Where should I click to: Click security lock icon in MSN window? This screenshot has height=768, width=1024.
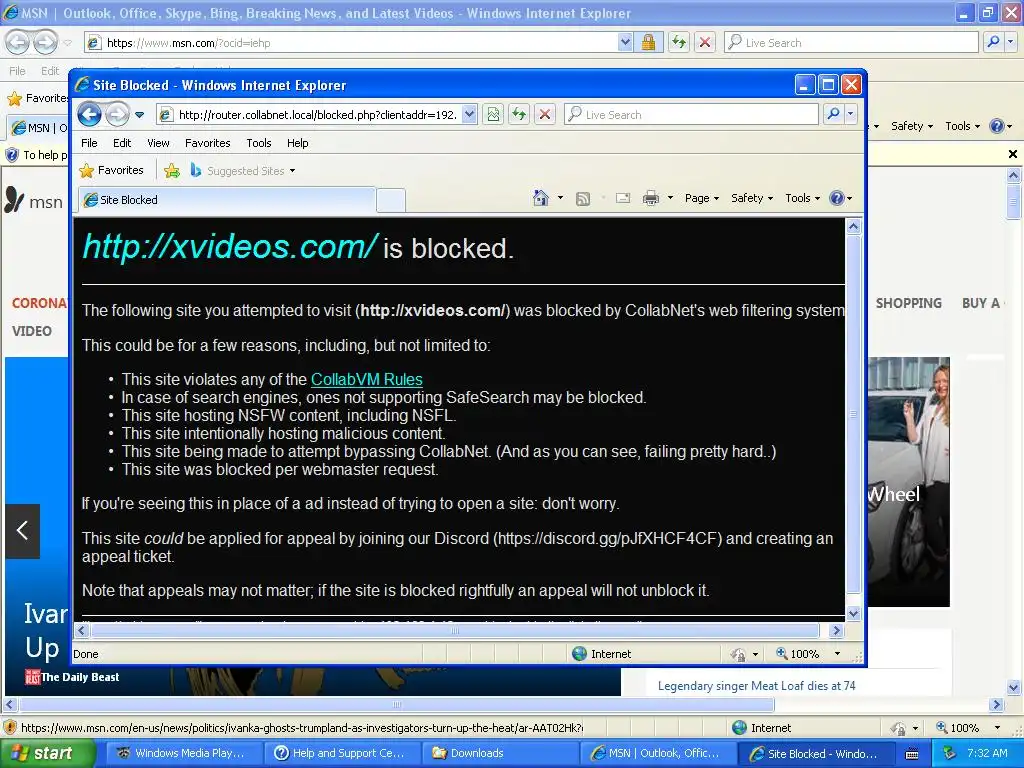[648, 43]
